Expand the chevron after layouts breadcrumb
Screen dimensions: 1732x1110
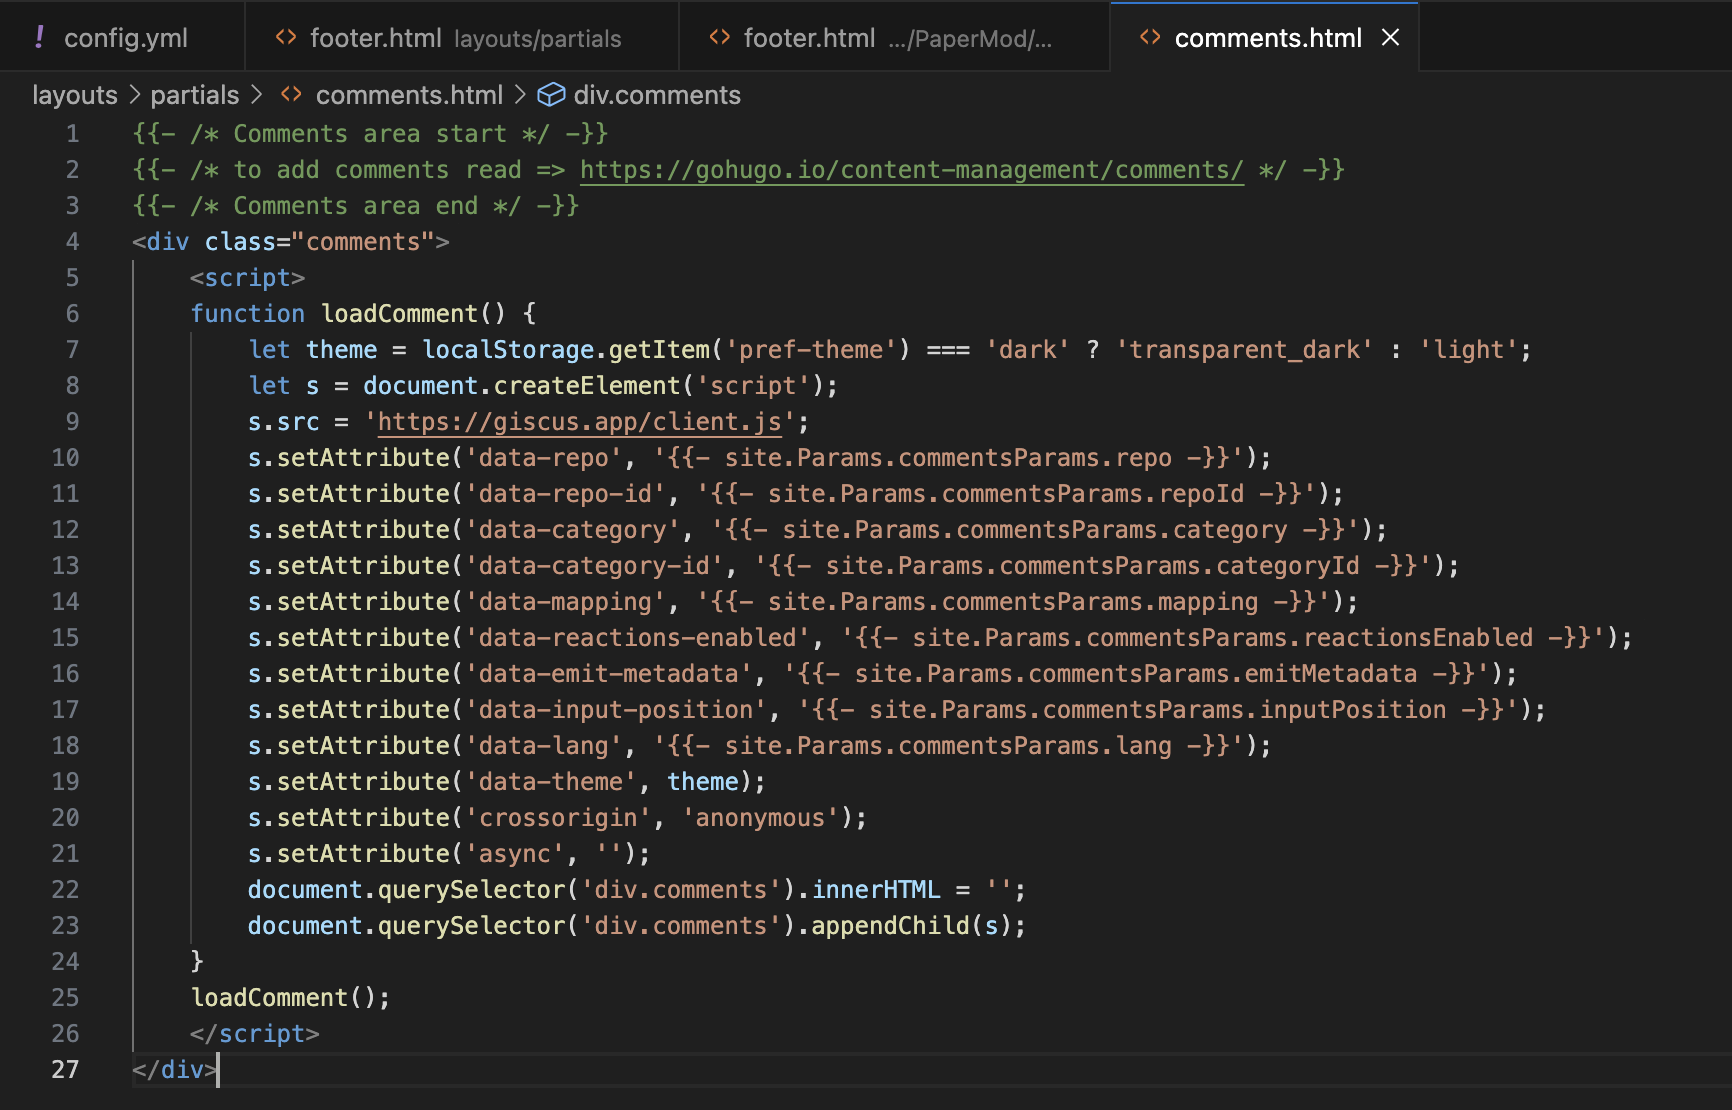134,95
